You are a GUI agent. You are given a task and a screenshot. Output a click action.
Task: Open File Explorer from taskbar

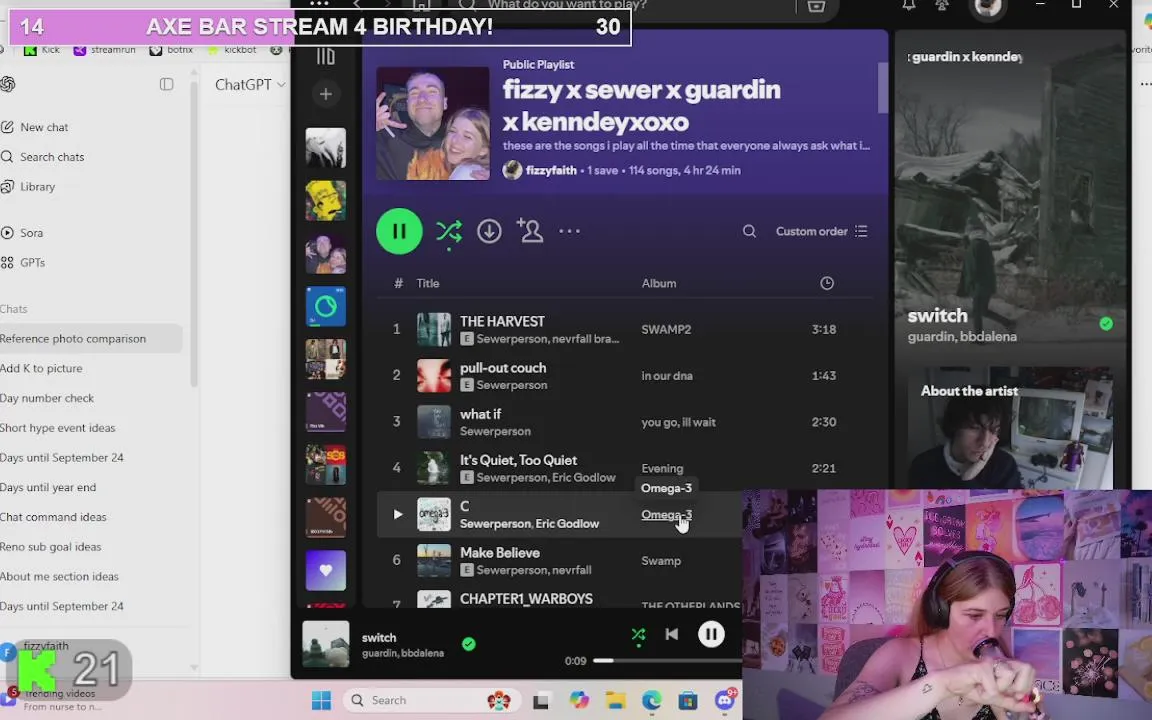coord(616,701)
